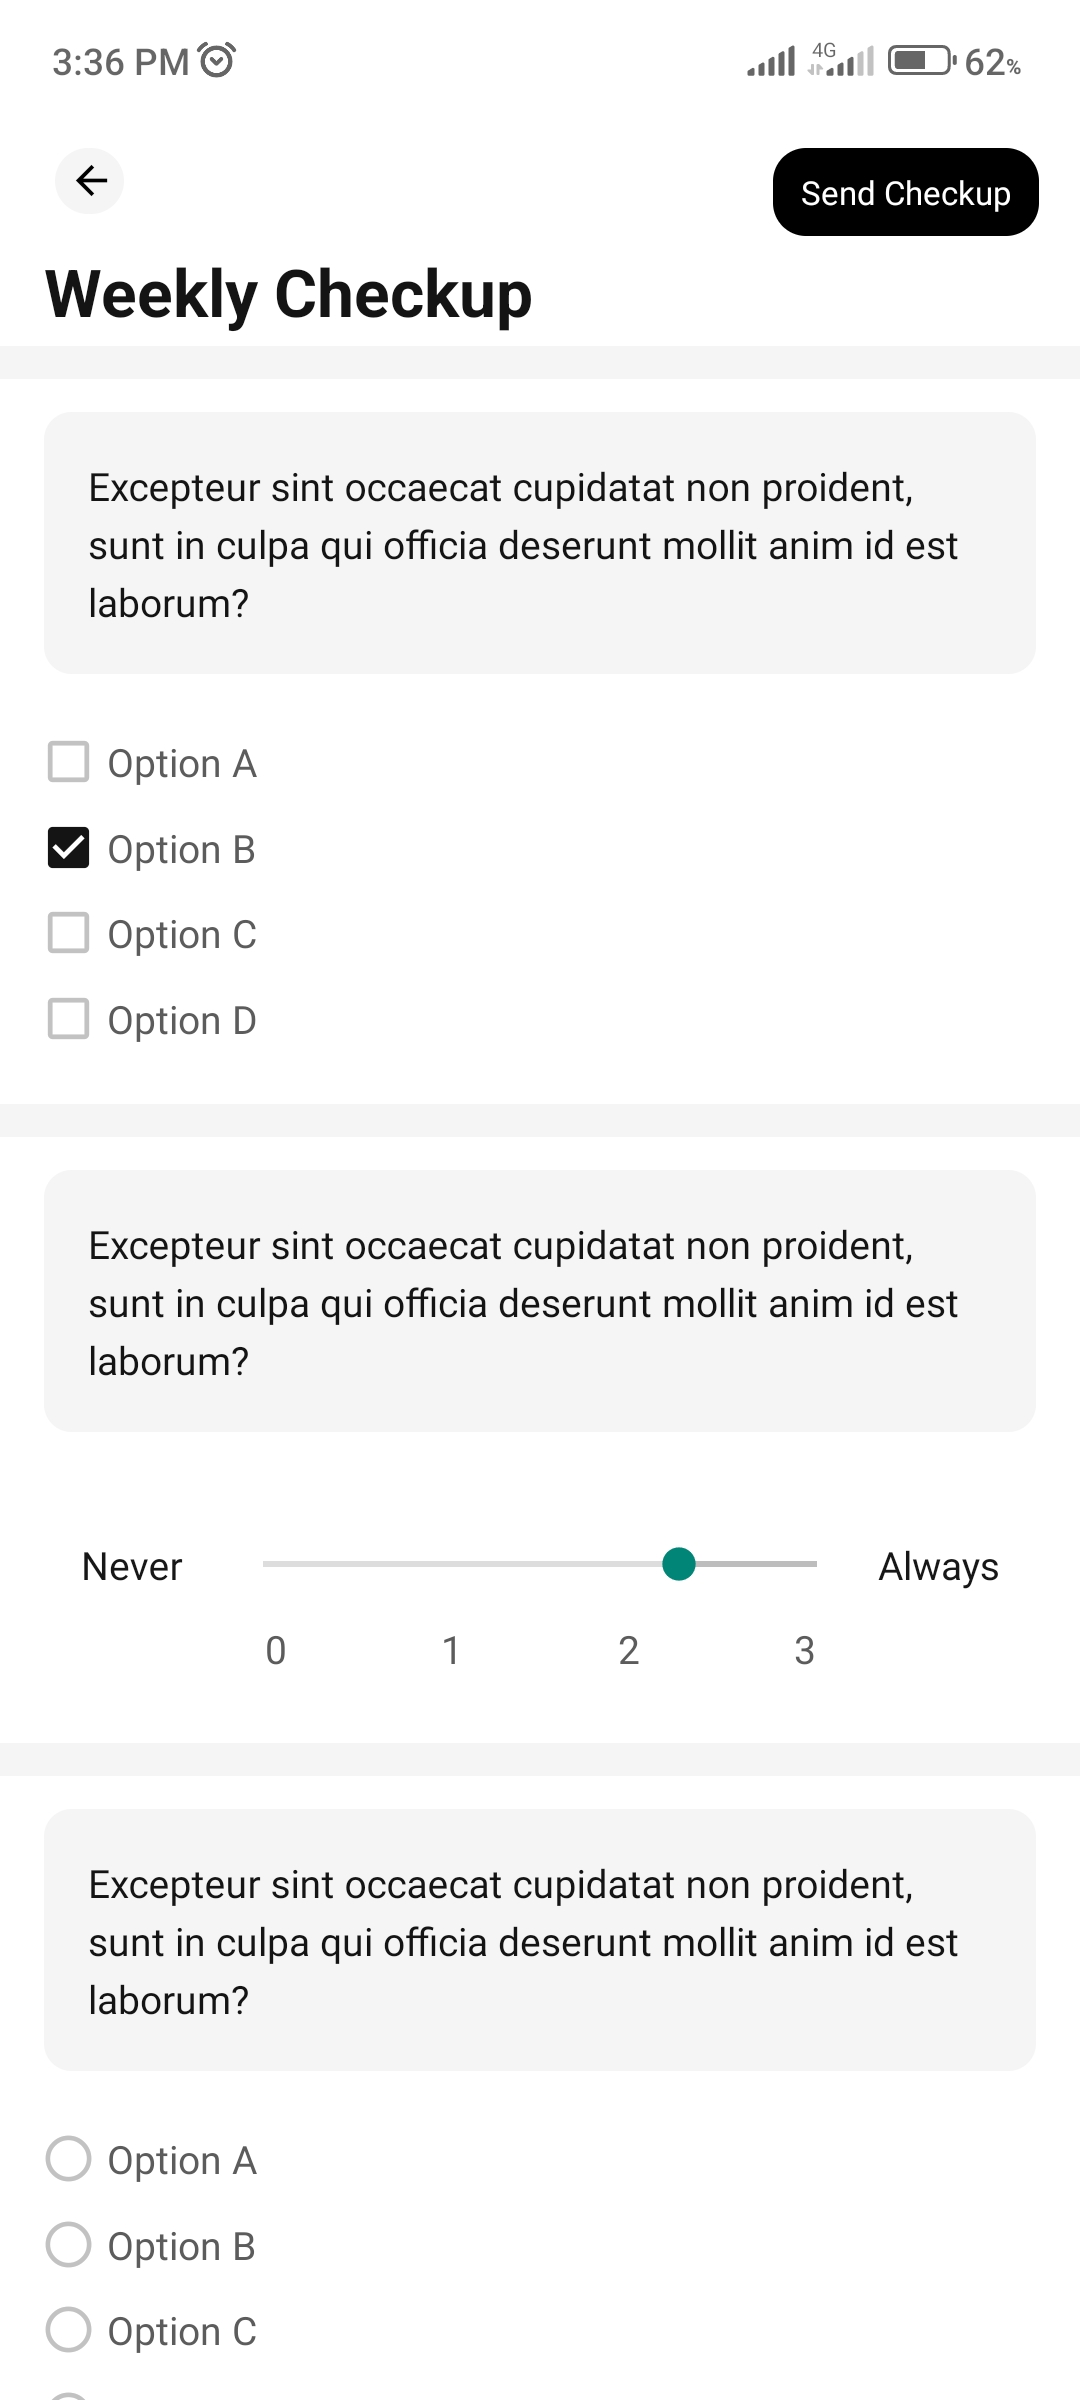
Task: Choose the Option B radio button
Action: 69,2245
